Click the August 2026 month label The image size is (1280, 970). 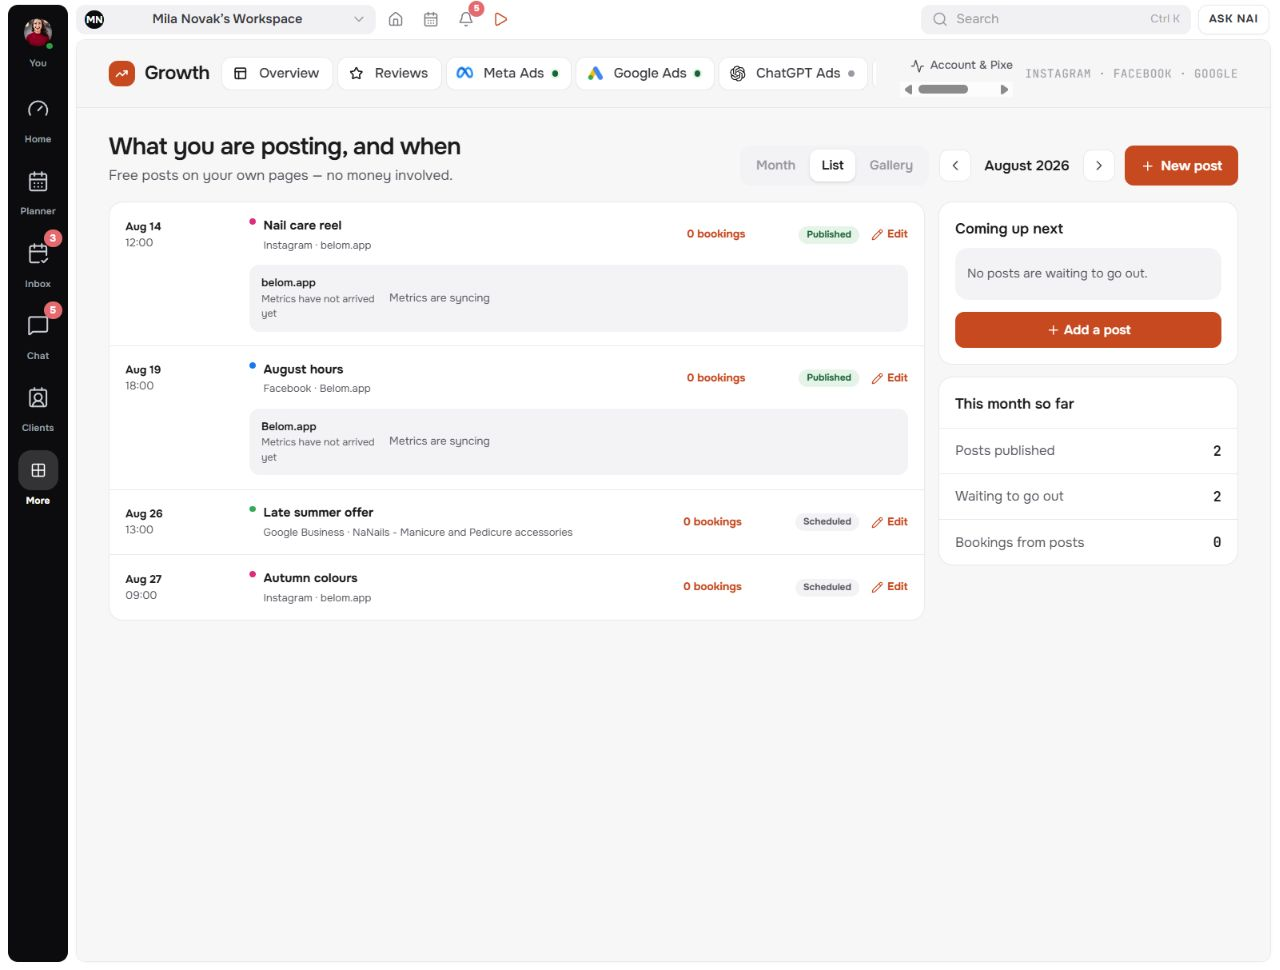[x=1027, y=166]
